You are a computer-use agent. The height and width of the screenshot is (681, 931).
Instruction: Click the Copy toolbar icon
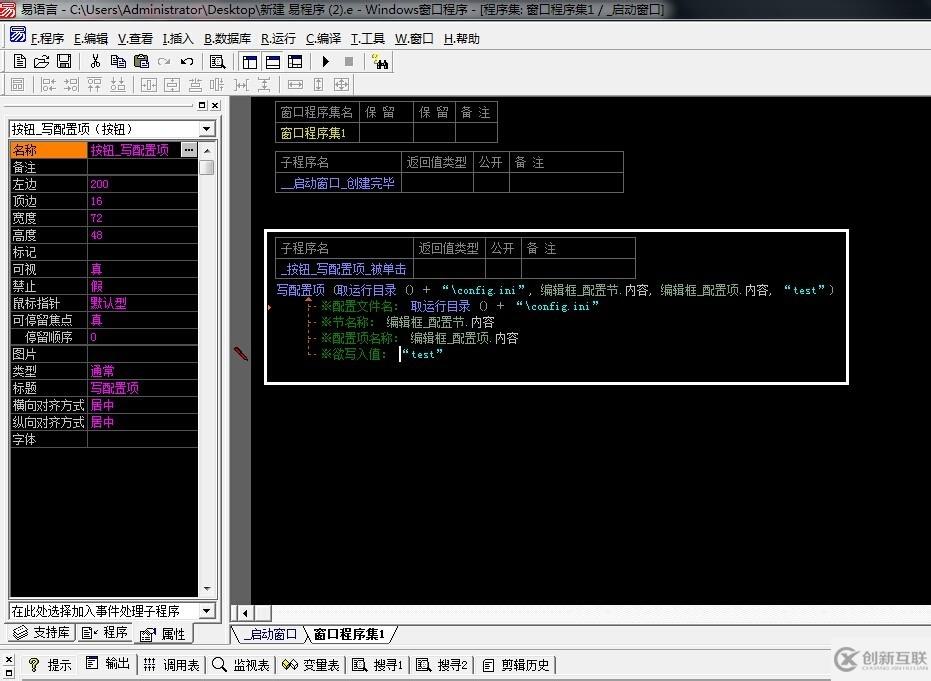pyautogui.click(x=118, y=61)
